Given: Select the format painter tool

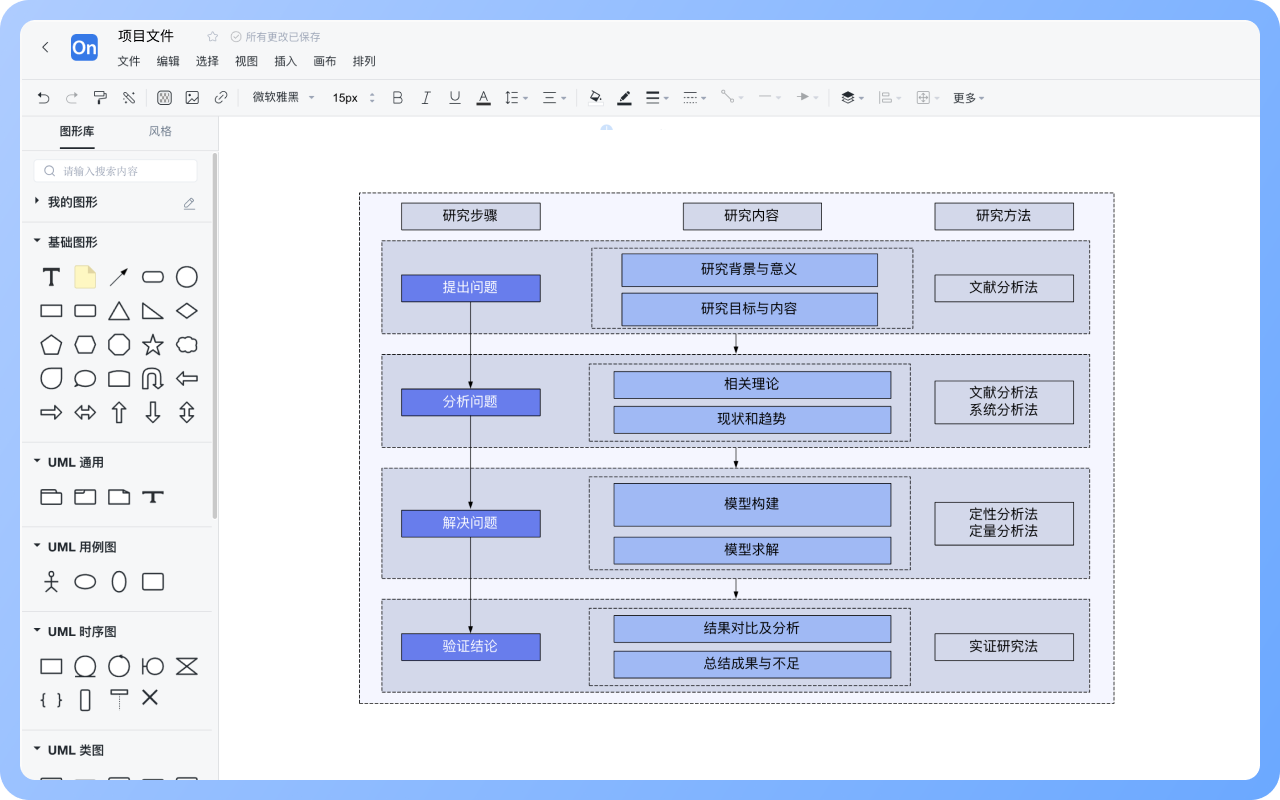Looking at the screenshot, I should click(x=100, y=97).
